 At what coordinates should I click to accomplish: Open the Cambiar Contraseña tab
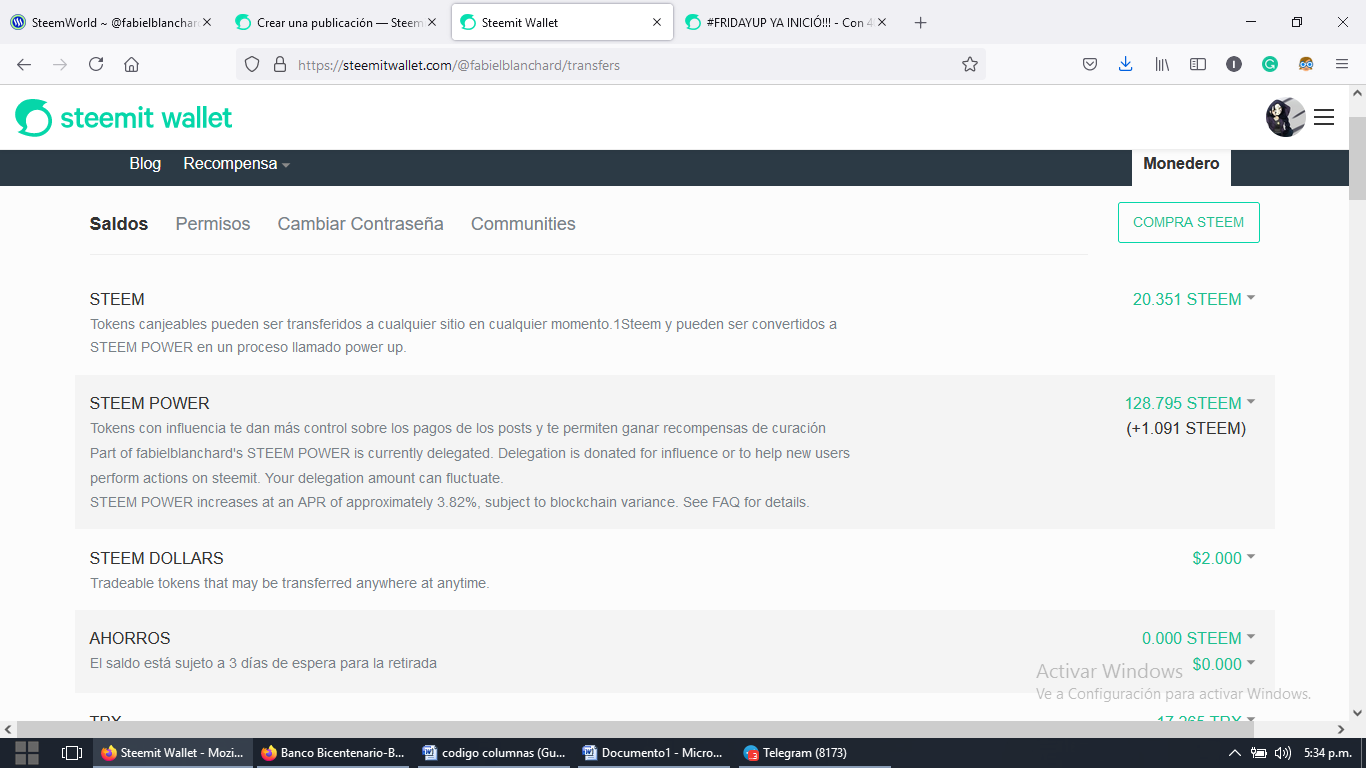pos(361,224)
